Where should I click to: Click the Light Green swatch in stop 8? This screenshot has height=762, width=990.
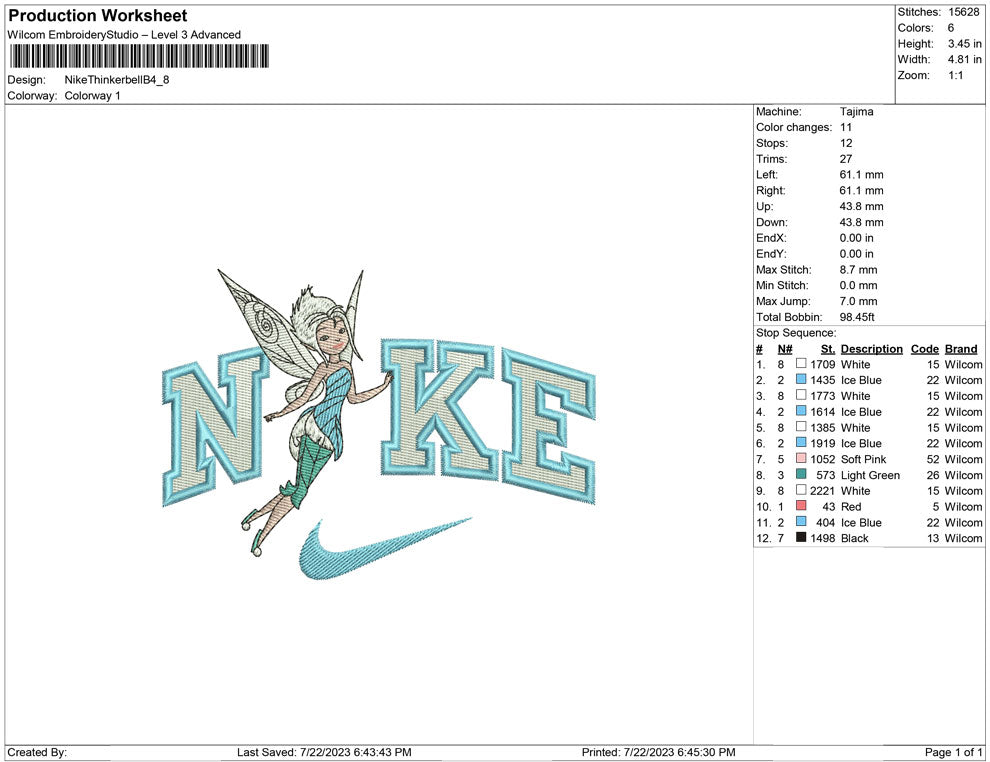point(801,474)
